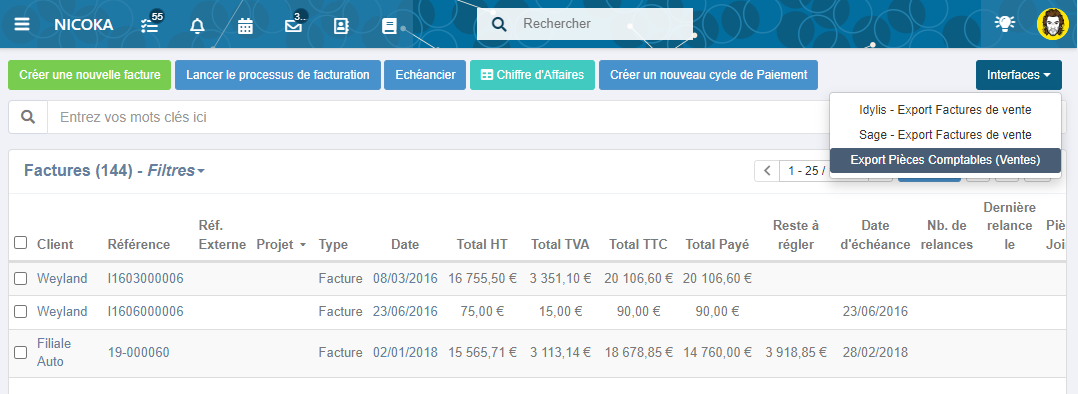Sort by the Reste à régler column header
This screenshot has height=394, width=1078.
point(796,235)
